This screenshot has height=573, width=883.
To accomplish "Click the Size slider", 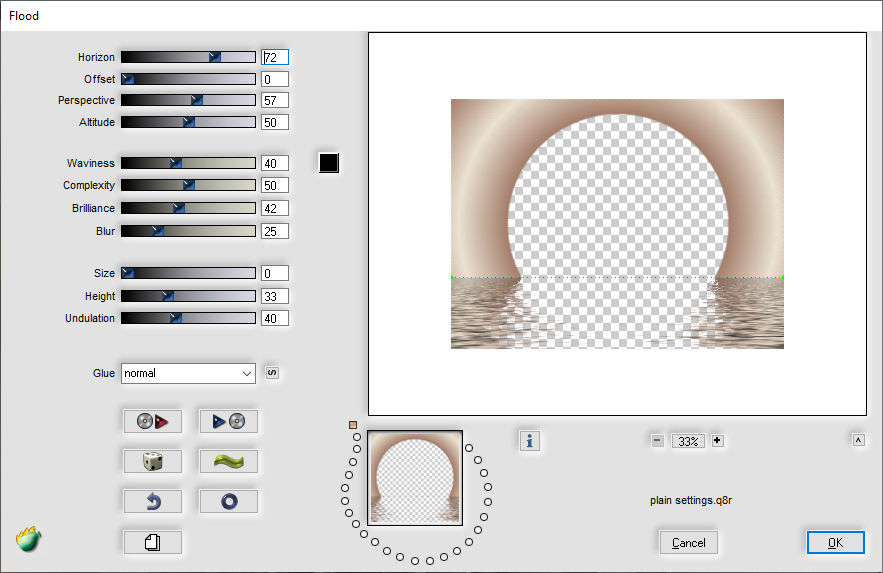I will [x=188, y=273].
